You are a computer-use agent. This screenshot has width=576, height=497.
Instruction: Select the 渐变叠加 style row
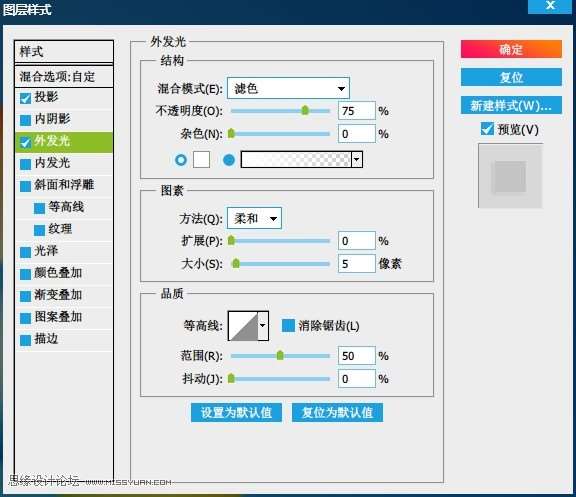64,296
